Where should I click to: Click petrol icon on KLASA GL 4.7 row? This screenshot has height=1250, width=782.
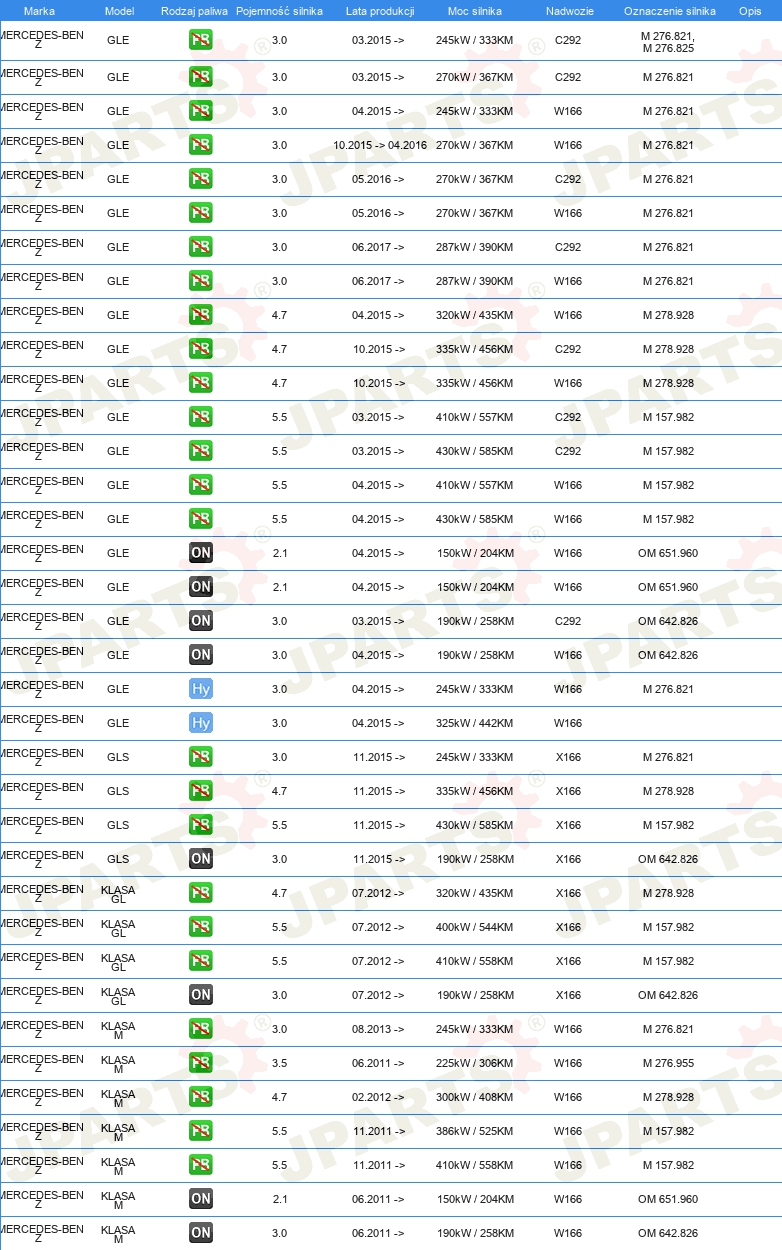click(201, 893)
